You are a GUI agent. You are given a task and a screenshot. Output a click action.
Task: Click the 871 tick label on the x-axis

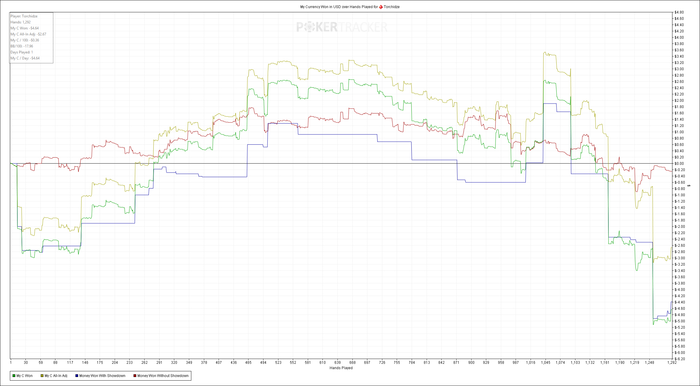point(456,363)
